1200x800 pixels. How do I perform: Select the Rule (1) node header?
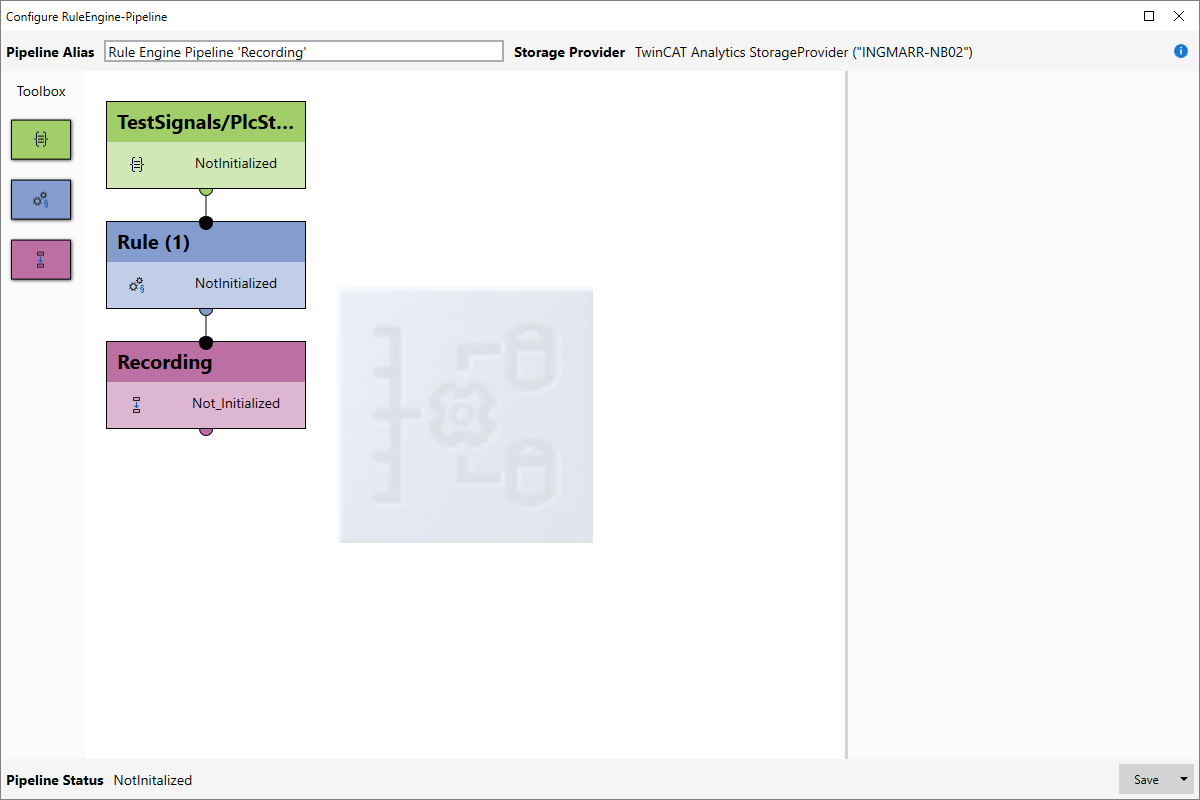(x=206, y=242)
